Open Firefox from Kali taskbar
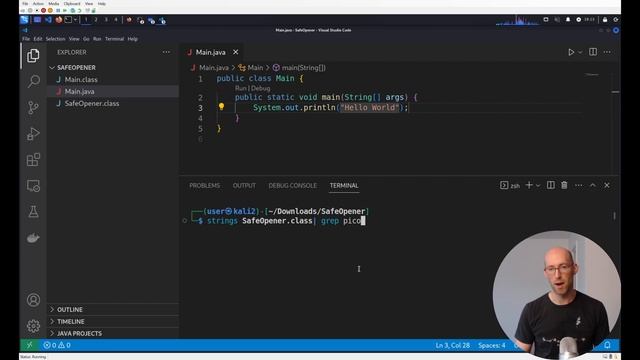640x360 pixels. (x=58, y=20)
